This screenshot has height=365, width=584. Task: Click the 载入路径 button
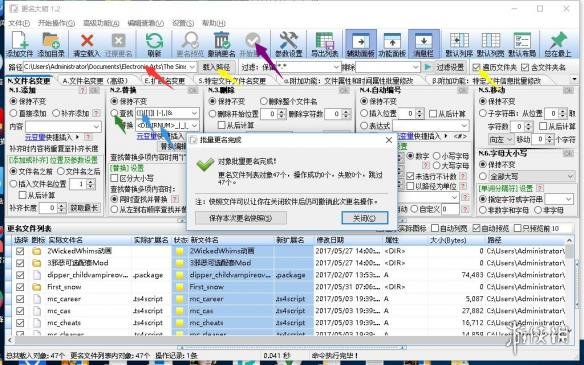coord(216,67)
